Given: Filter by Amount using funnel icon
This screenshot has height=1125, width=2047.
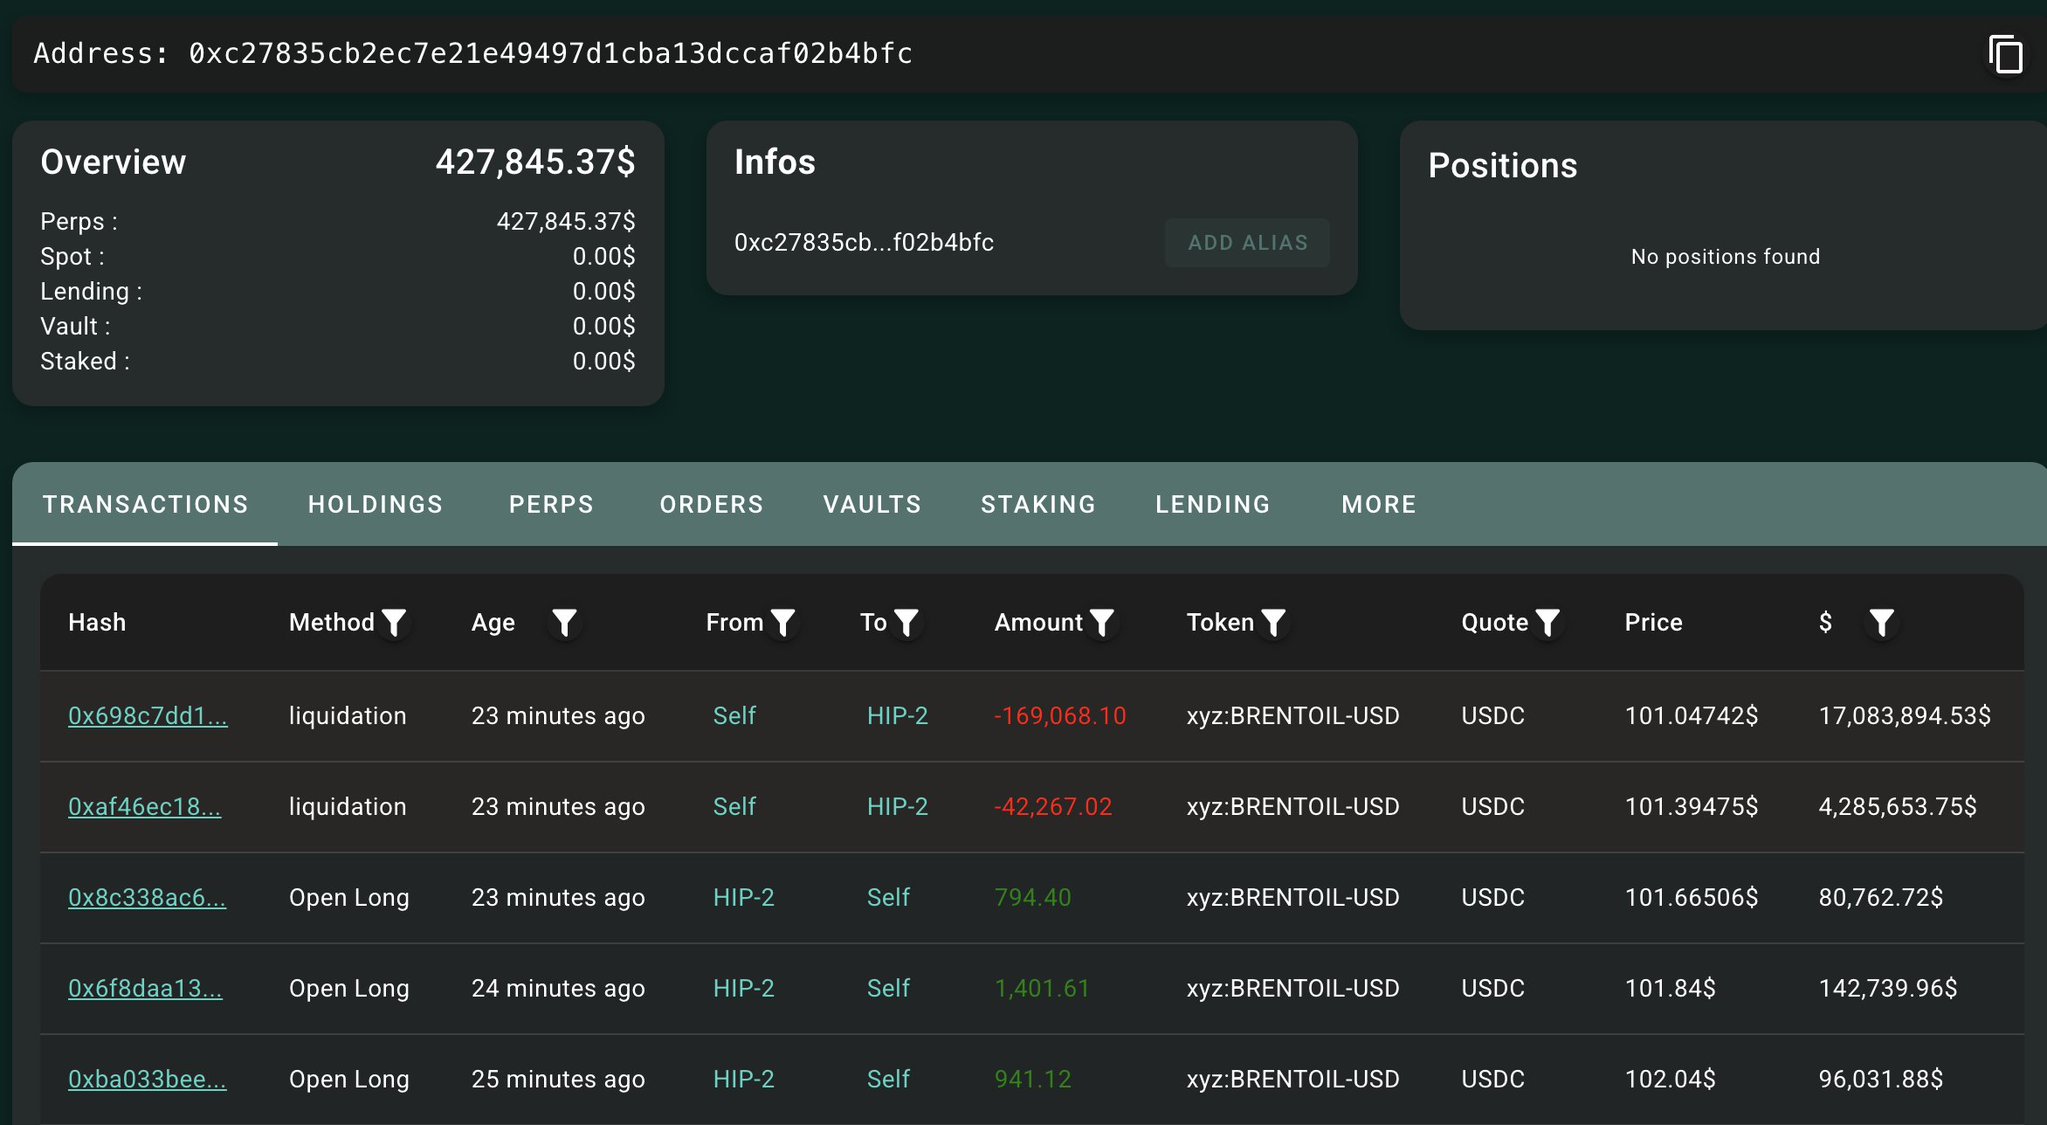Looking at the screenshot, I should (x=1102, y=623).
